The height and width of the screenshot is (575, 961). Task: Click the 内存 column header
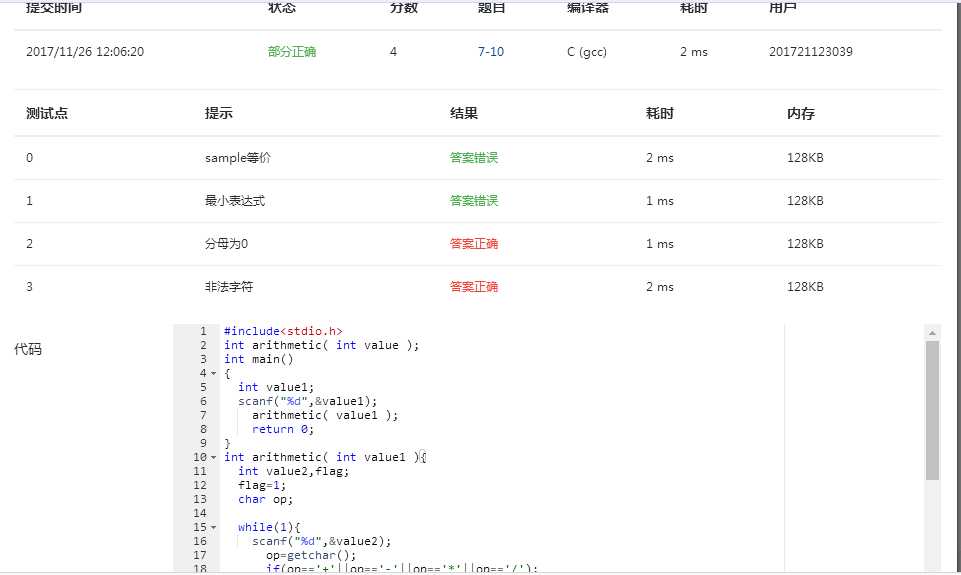pyautogui.click(x=801, y=114)
